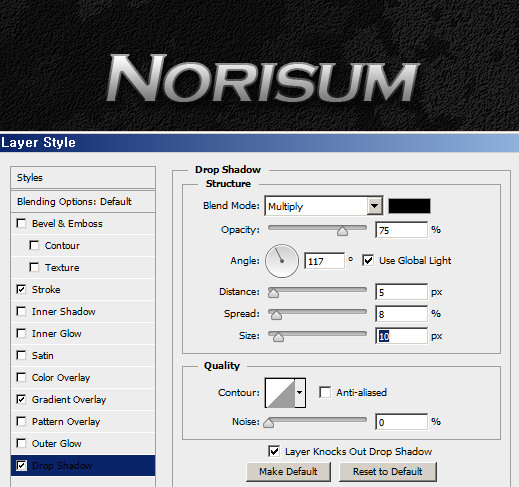Viewport: 519px width, 487px height.
Task: Open Blending Options: Default
Action: click(83, 202)
